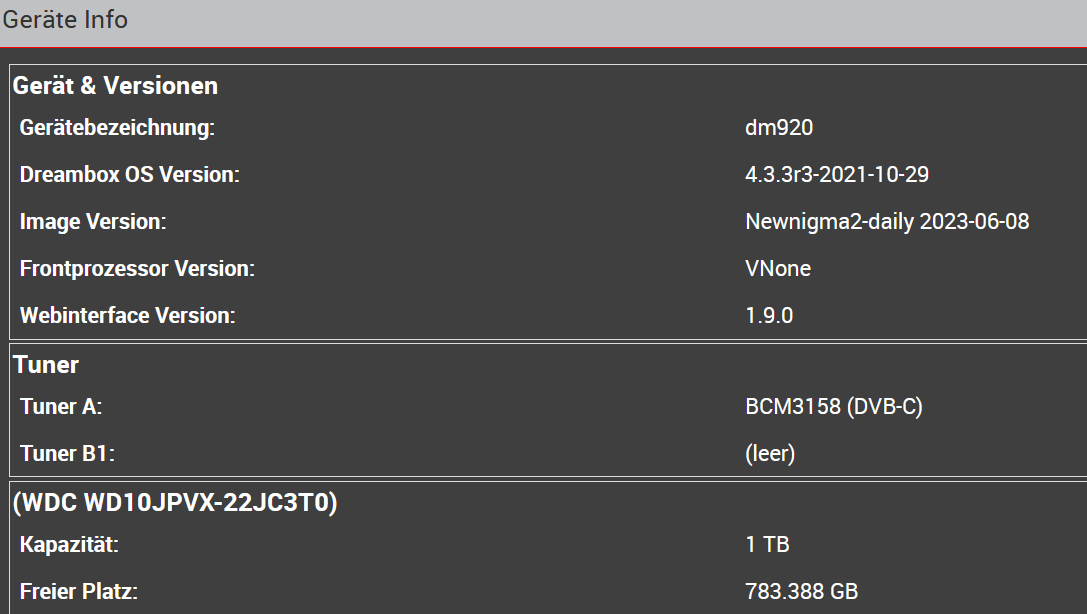The image size is (1087, 614).
Task: Click the Frontprozessor Version label
Action: [137, 269]
